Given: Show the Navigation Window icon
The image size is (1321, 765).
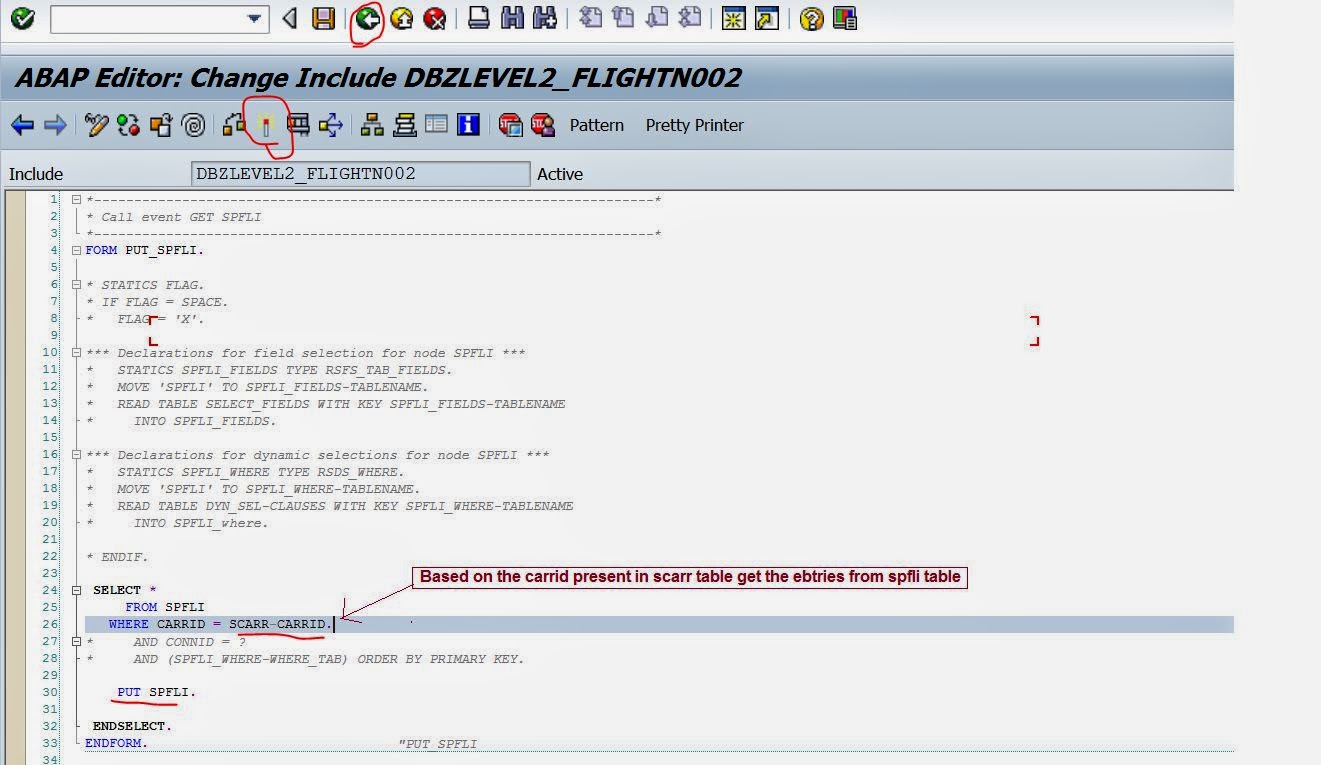Looking at the screenshot, I should coord(404,125).
